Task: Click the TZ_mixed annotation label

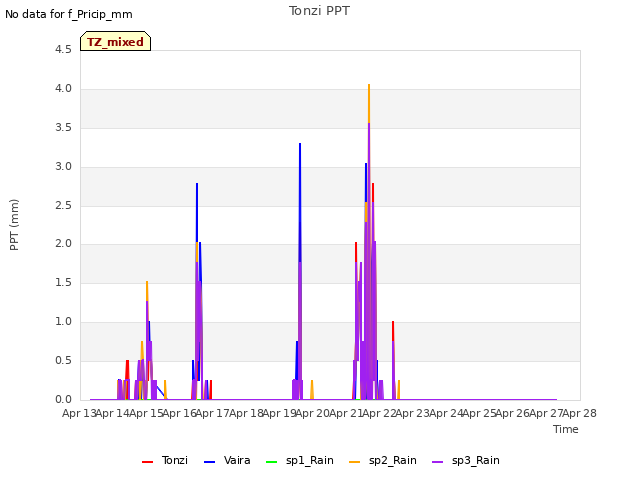Action: click(116, 41)
